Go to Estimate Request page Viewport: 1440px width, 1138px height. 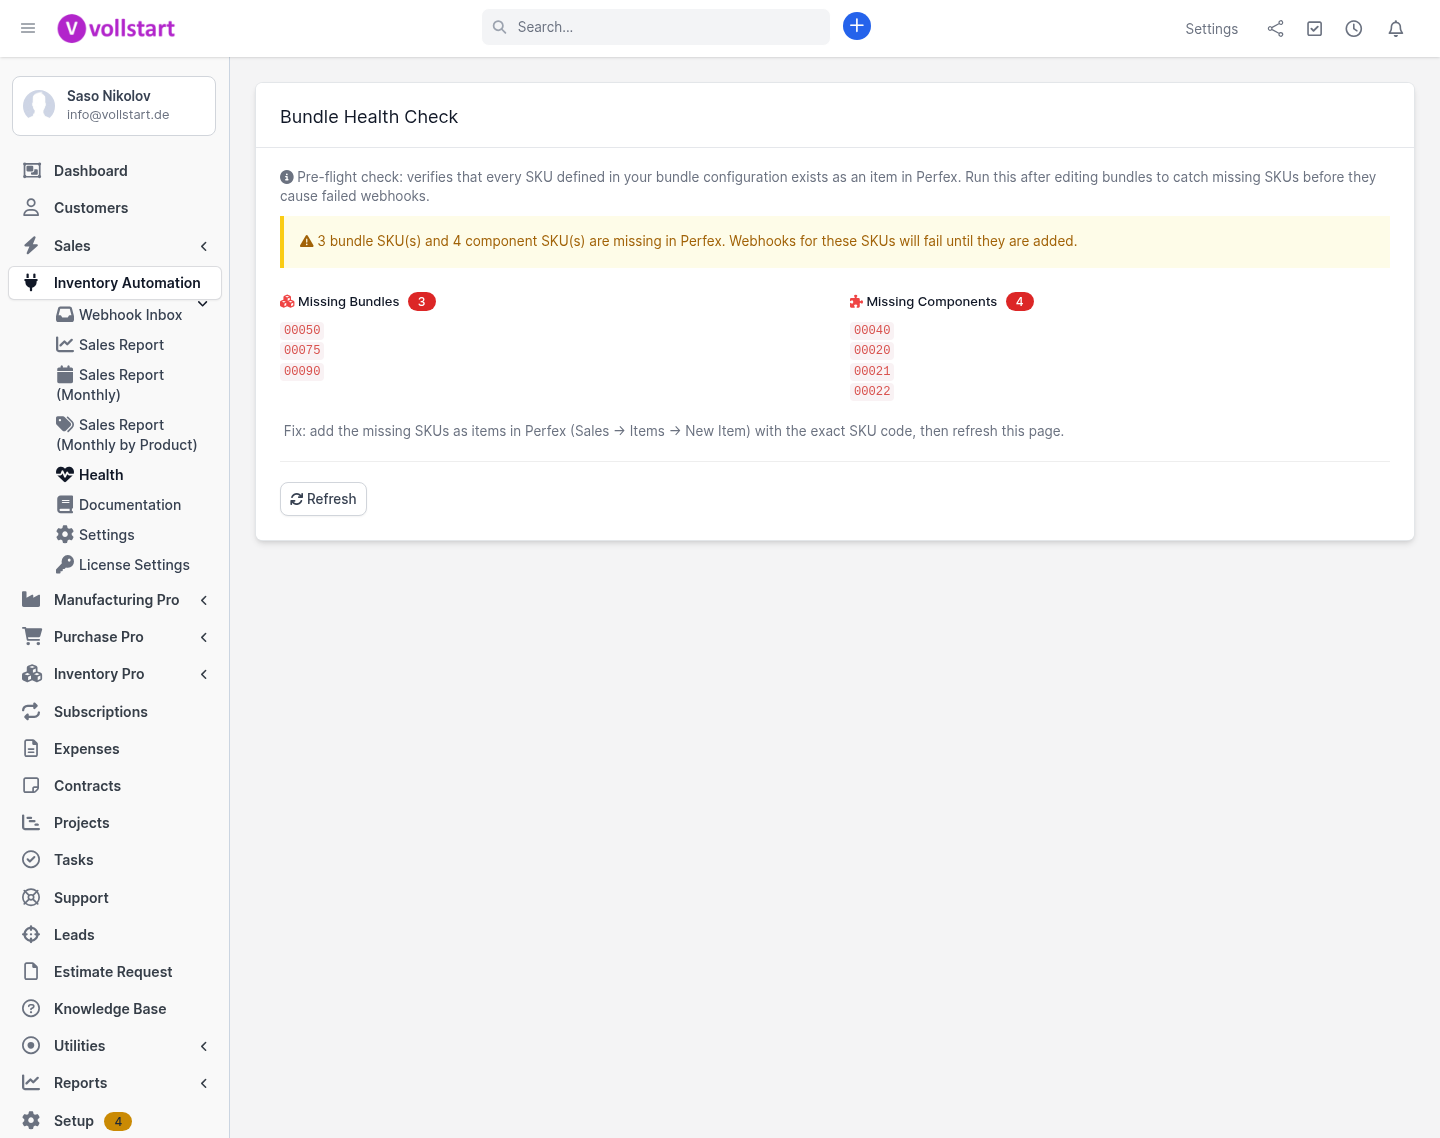point(113,972)
